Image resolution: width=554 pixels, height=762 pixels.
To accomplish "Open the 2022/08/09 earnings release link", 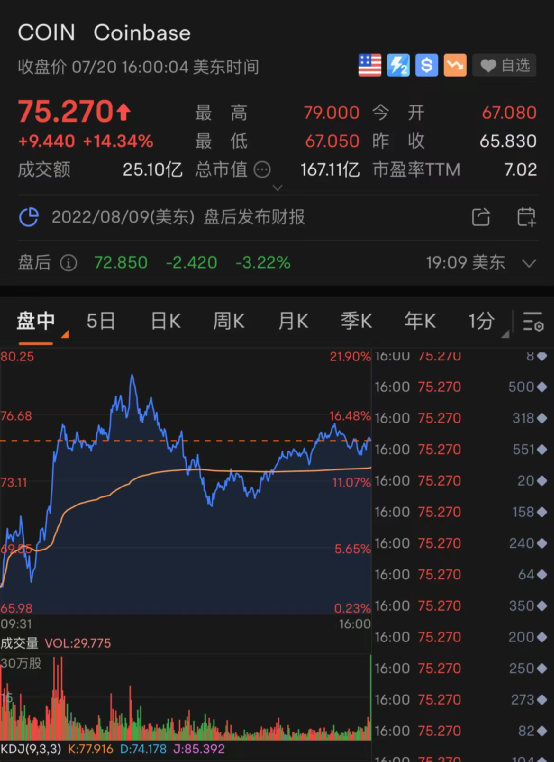I will coord(178,217).
